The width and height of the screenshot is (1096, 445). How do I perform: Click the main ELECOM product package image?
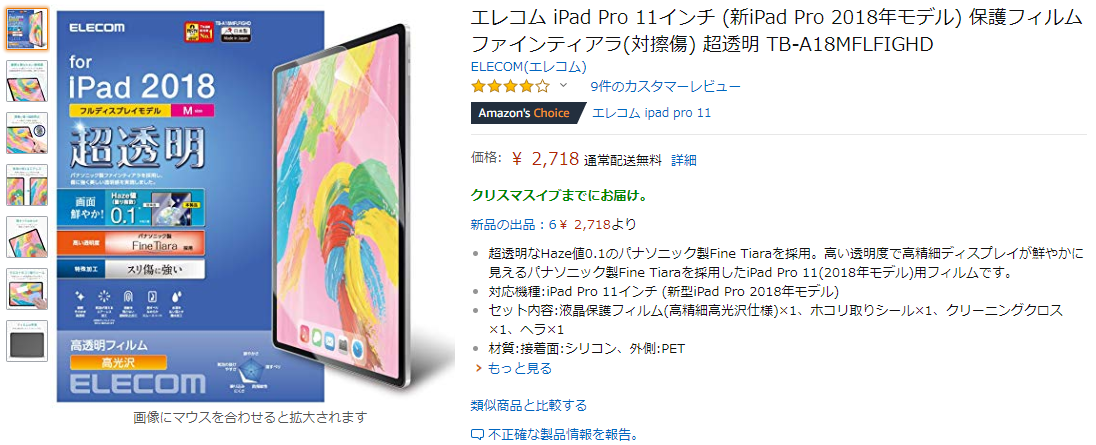(255, 206)
